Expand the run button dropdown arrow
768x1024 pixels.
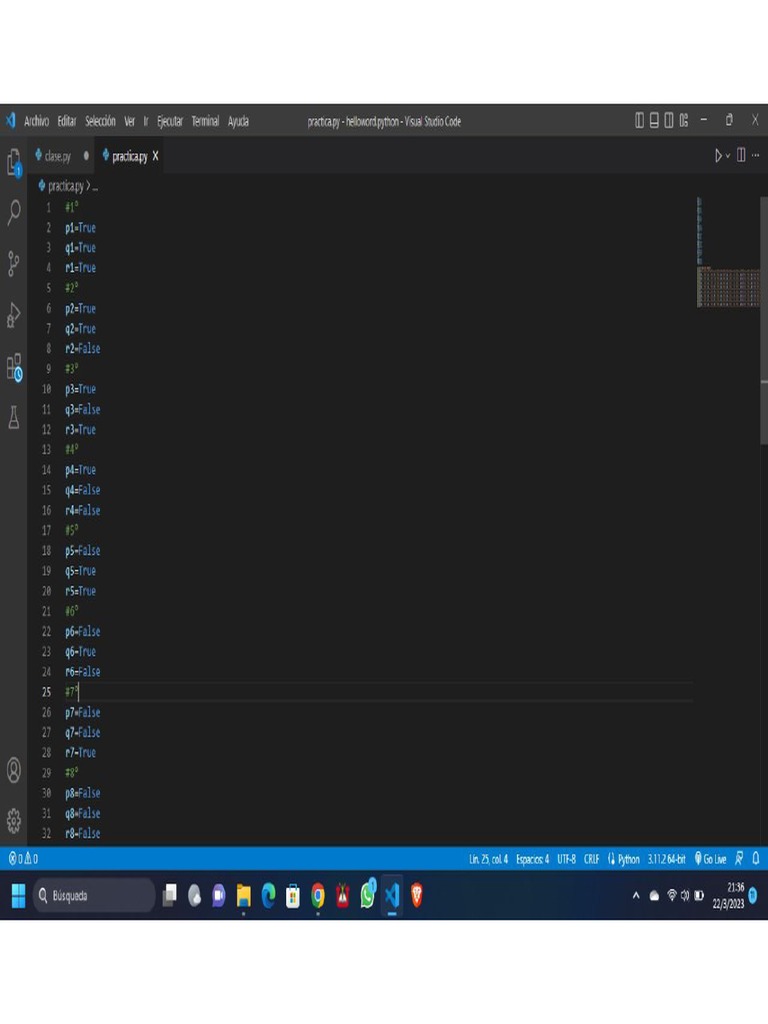click(728, 156)
